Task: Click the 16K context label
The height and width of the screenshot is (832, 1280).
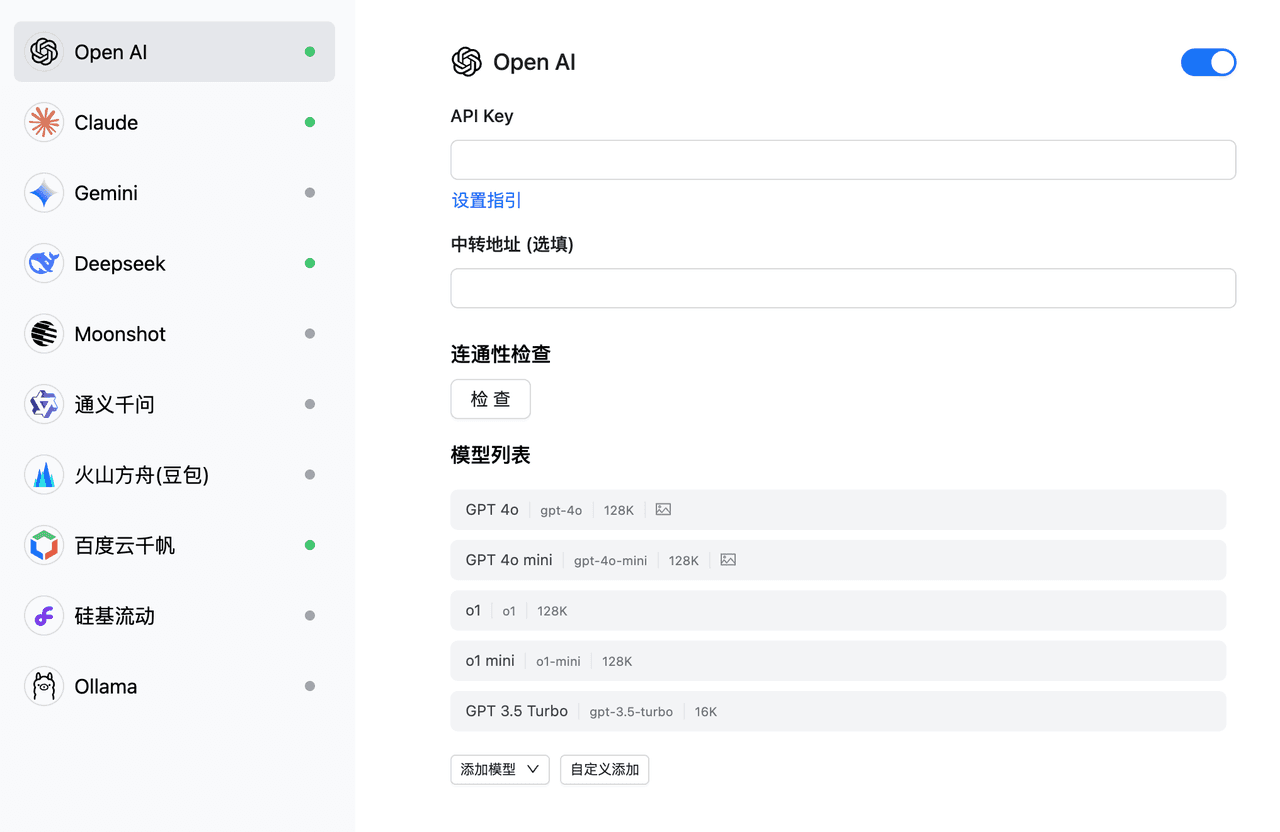Action: pos(706,712)
